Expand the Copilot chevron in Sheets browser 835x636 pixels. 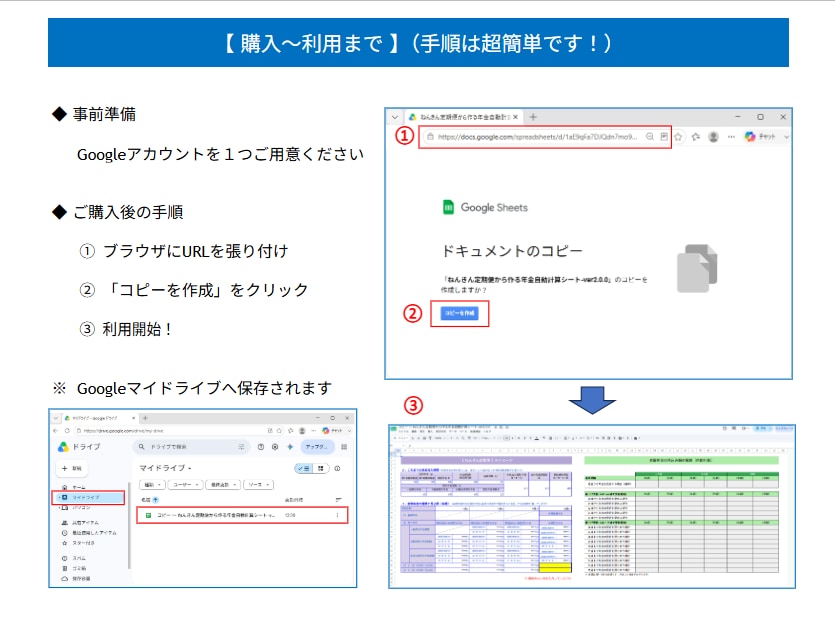click(786, 137)
